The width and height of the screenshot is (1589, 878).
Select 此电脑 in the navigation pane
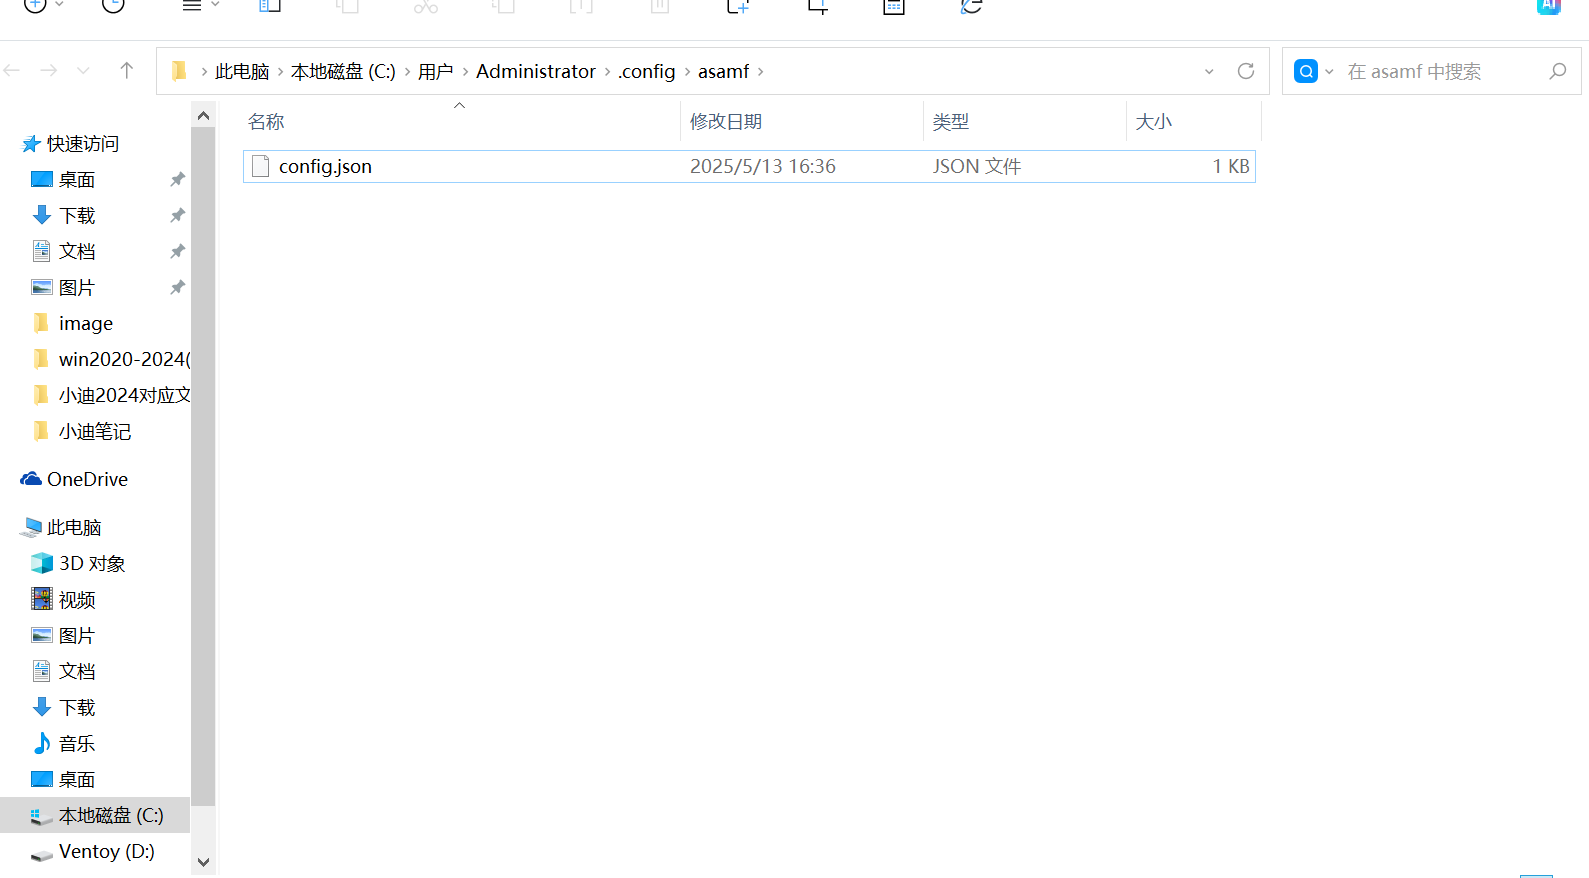tap(74, 528)
